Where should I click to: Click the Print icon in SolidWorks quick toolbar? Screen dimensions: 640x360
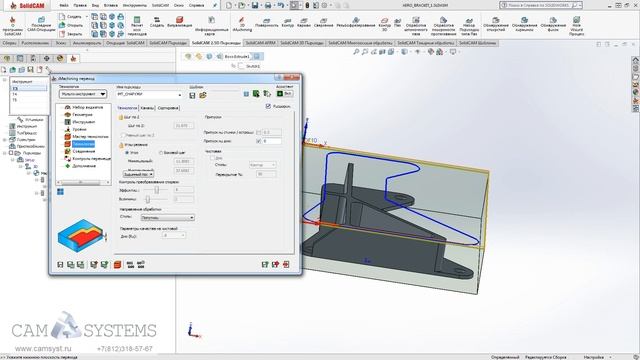coord(268,5)
